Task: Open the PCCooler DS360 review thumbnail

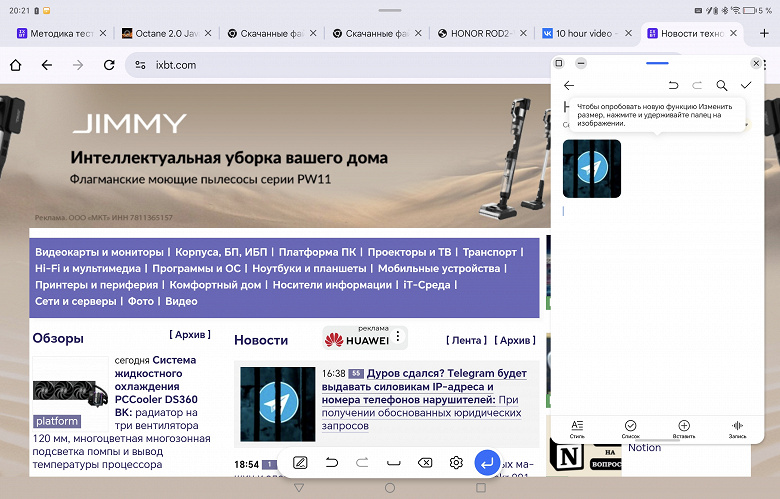Action: click(x=70, y=393)
